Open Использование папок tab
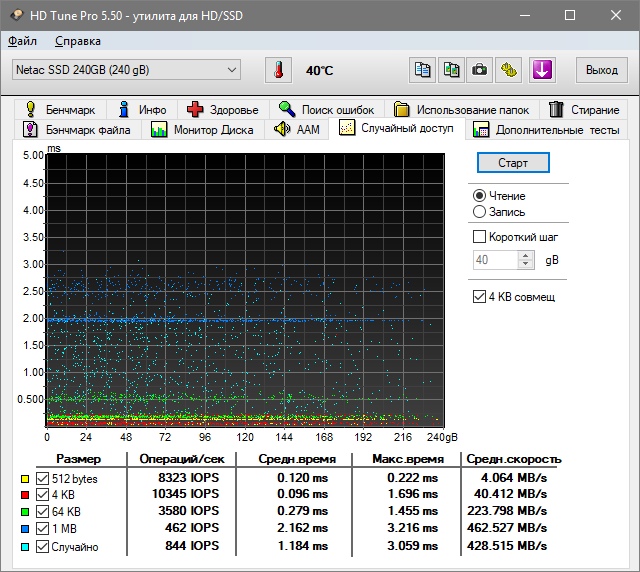 point(461,109)
